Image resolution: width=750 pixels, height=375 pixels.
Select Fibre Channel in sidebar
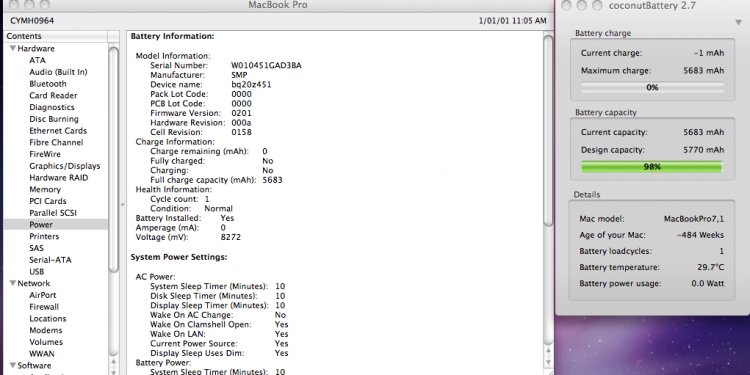pos(56,143)
